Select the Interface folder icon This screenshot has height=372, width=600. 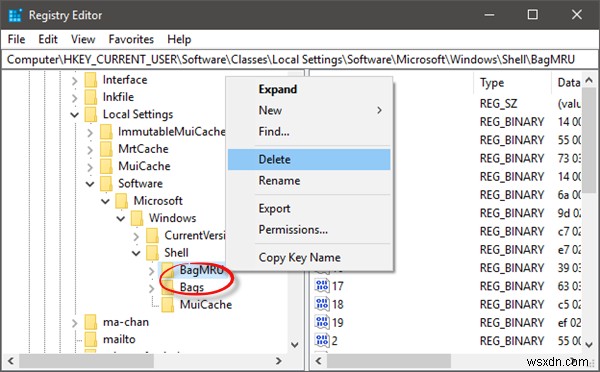click(91, 80)
